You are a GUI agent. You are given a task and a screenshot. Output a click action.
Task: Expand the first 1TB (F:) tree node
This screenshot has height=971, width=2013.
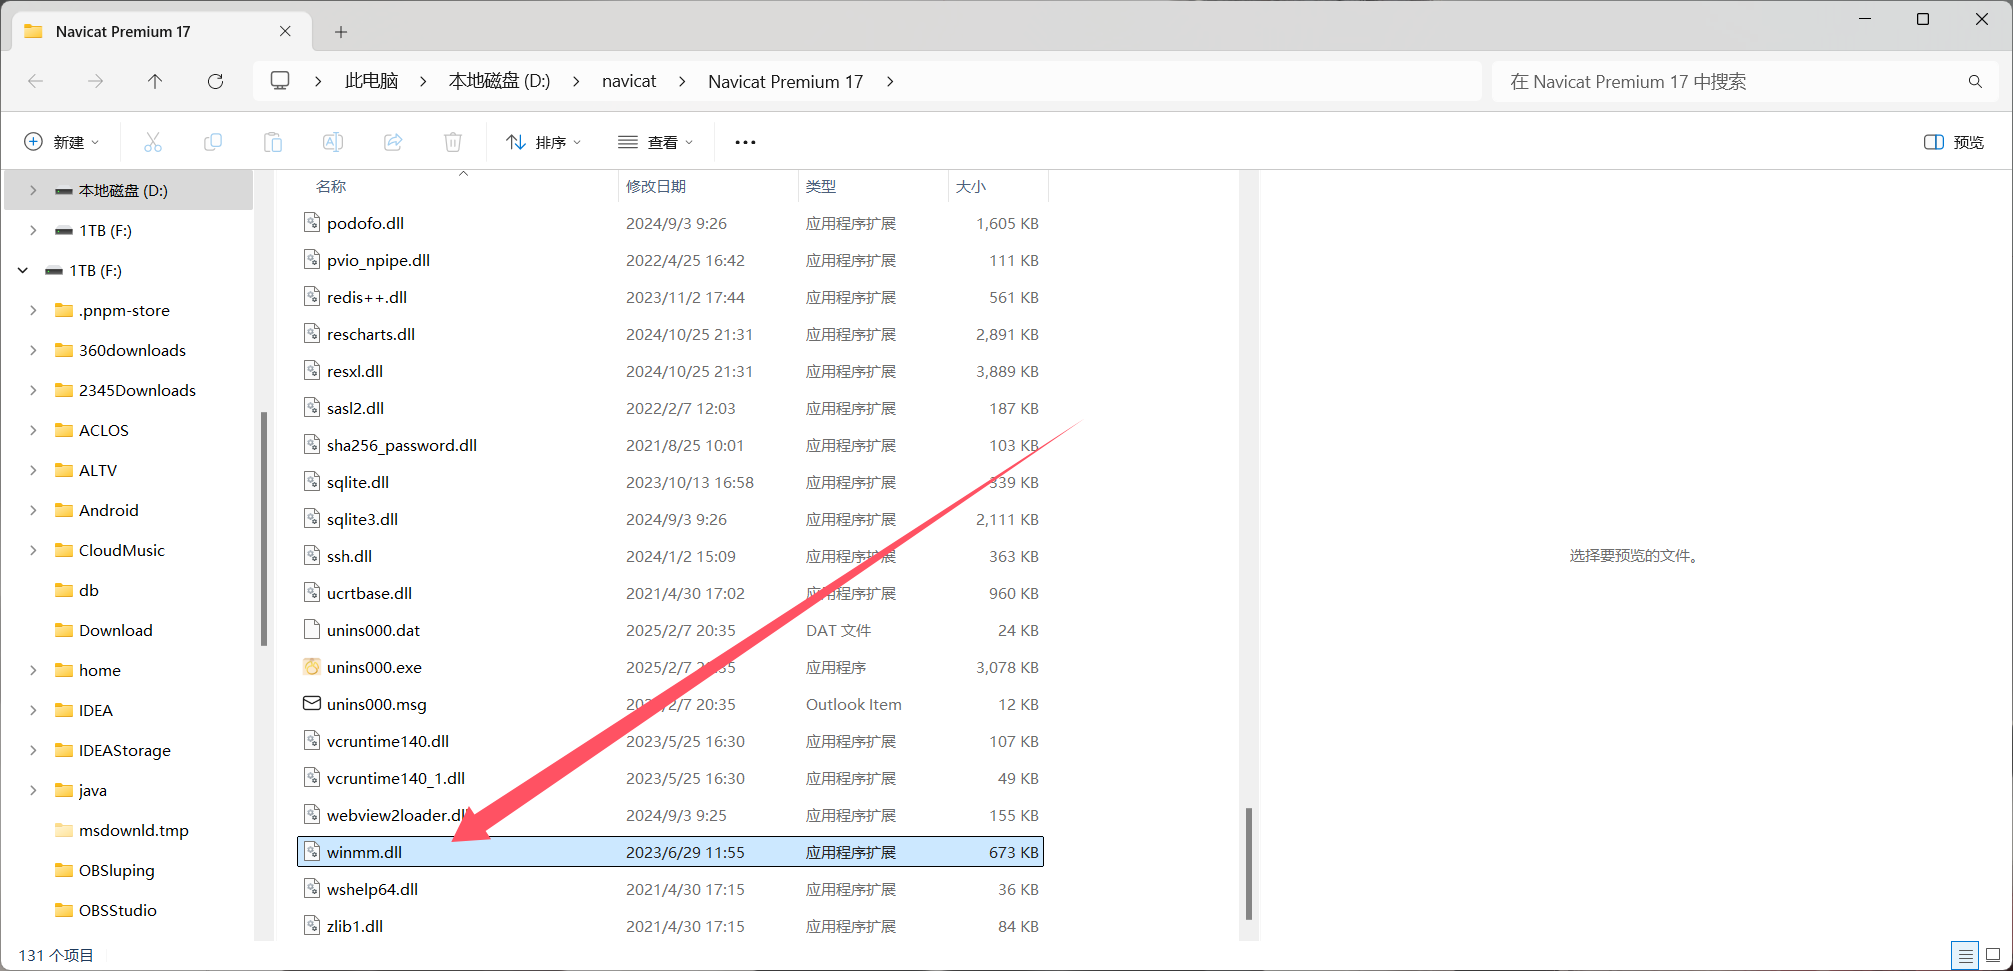click(x=33, y=230)
